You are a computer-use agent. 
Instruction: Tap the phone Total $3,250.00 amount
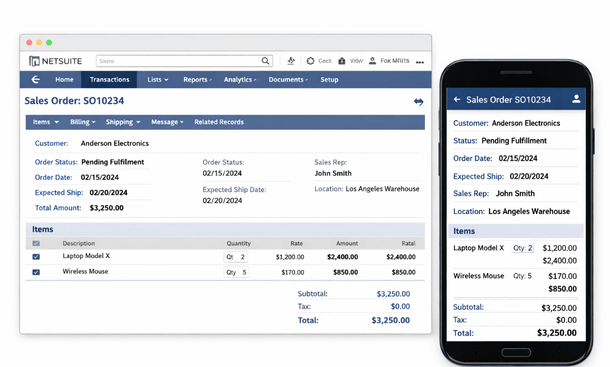pyautogui.click(x=557, y=333)
